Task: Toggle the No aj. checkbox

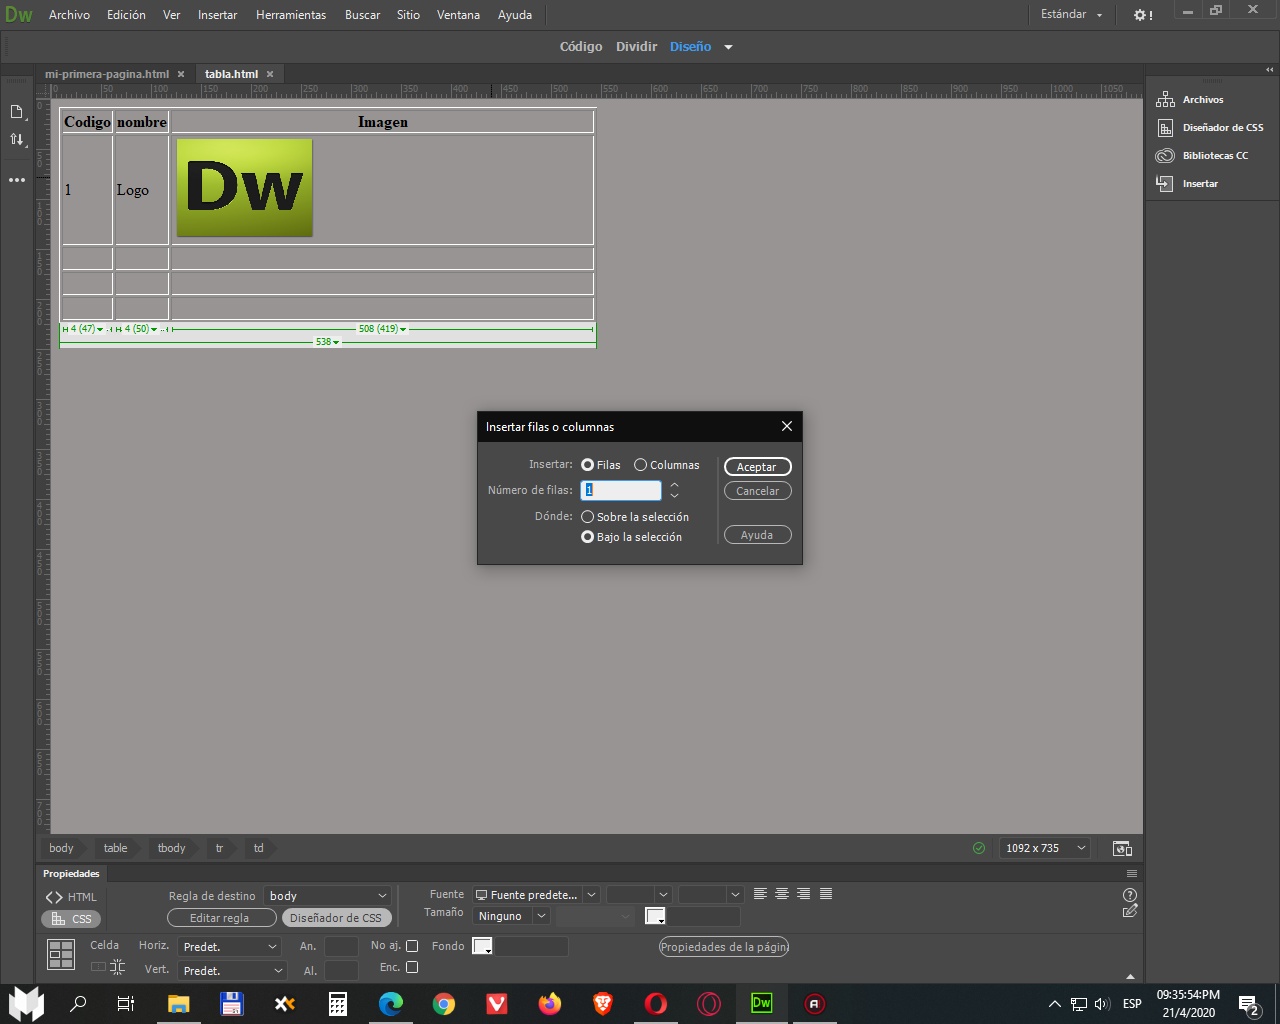Action: (x=412, y=946)
